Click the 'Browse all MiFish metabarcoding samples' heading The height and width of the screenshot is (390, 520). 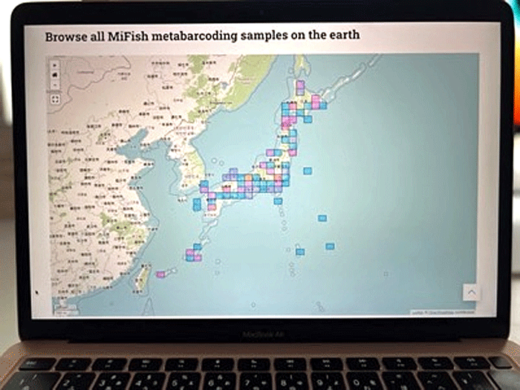[x=202, y=36]
